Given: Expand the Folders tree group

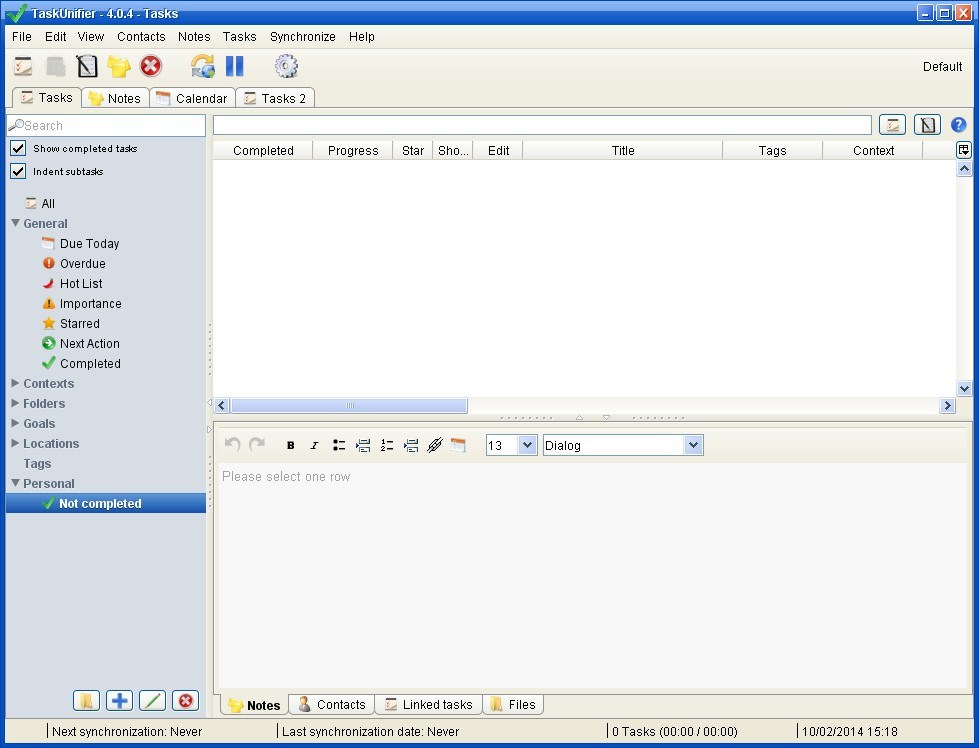Looking at the screenshot, I should (16, 403).
